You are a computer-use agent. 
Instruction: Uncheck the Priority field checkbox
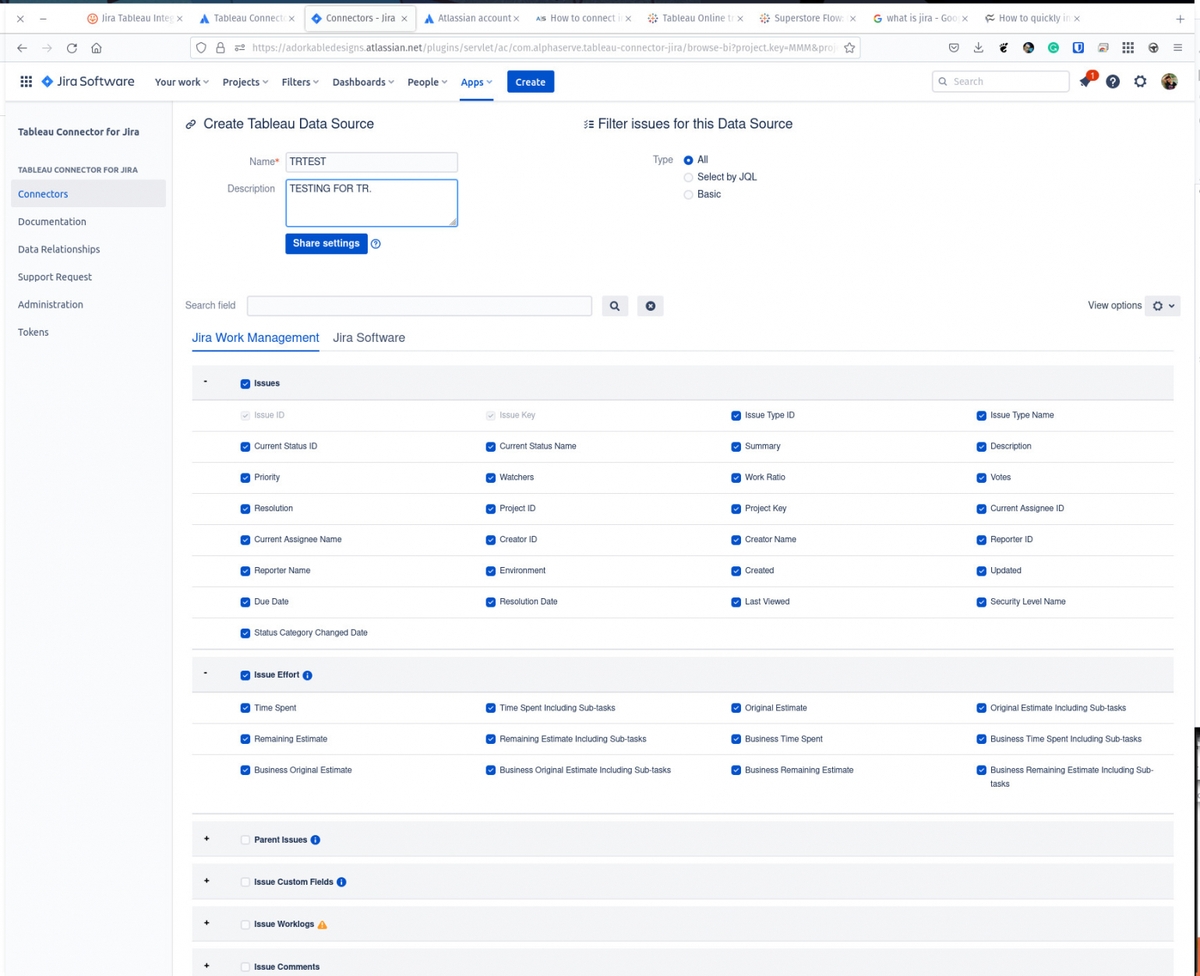[245, 477]
